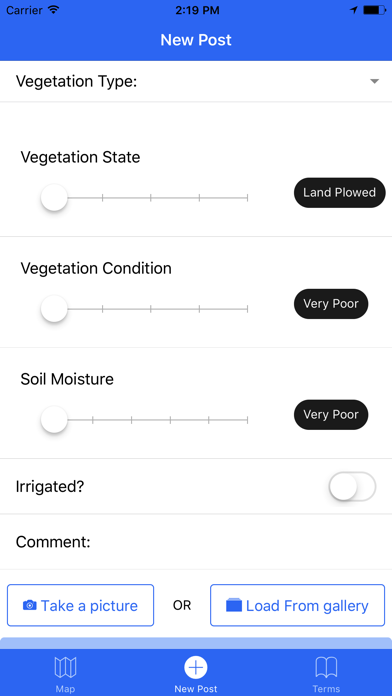The width and height of the screenshot is (392, 696).
Task: Tap the New Post plus icon
Action: (196, 667)
